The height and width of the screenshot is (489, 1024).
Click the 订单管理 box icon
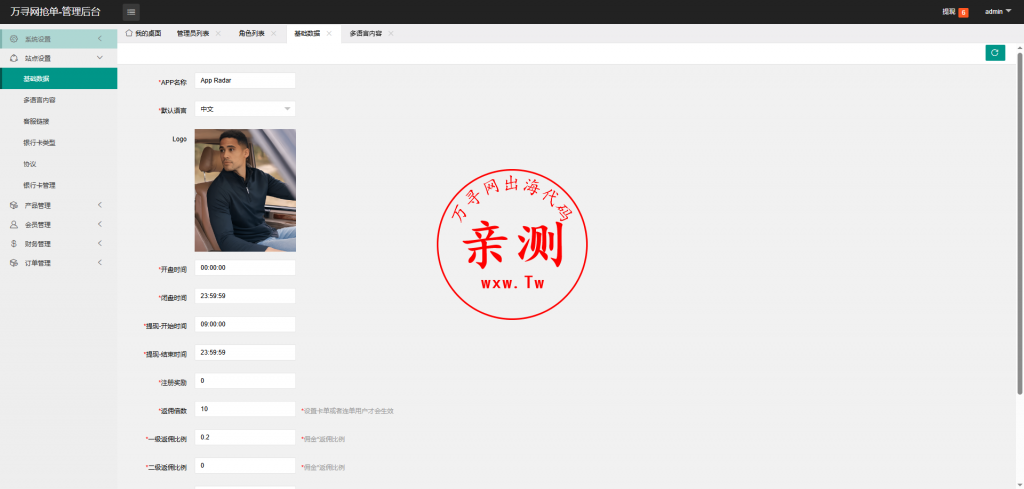(x=14, y=263)
